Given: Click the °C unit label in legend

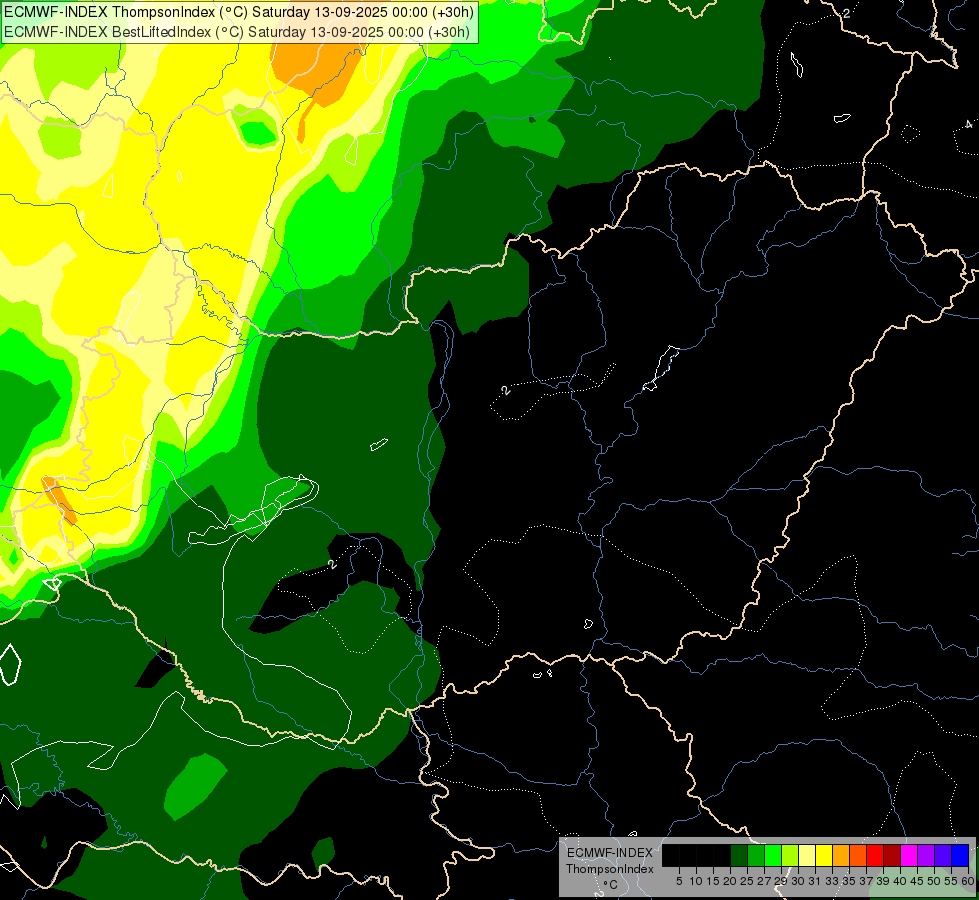Looking at the screenshot, I should pos(611,885).
